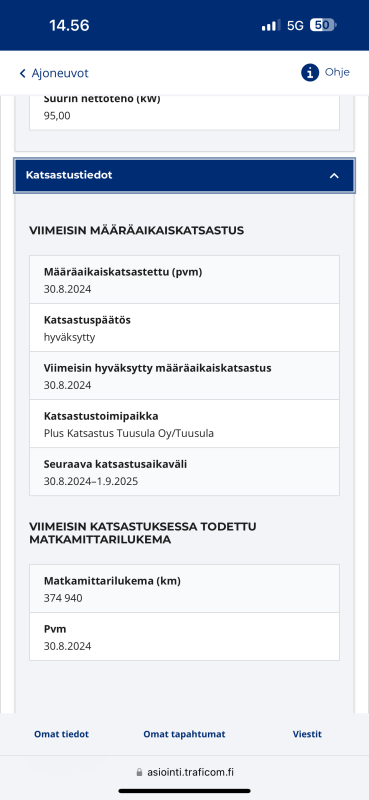Collapse the Katsastustiedot section chevron
The height and width of the screenshot is (800, 369).
coord(334,176)
